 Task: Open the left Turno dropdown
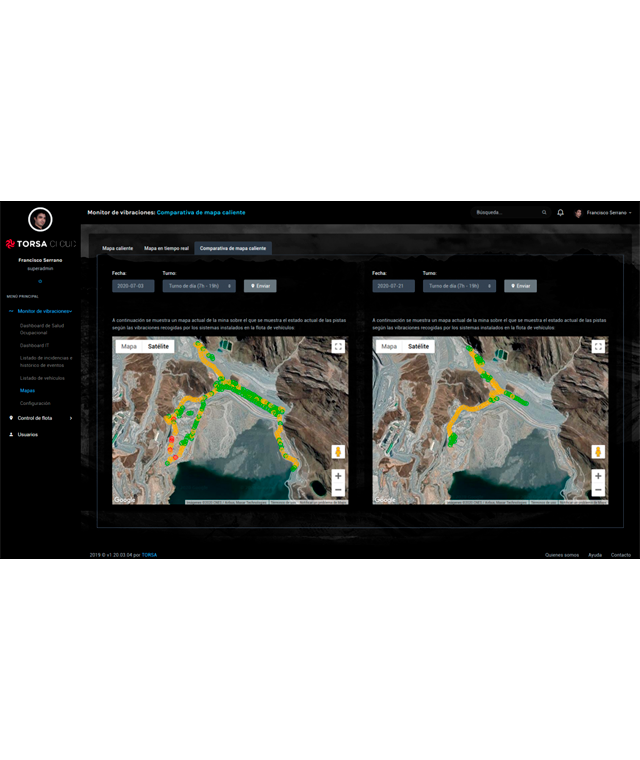pyautogui.click(x=199, y=285)
